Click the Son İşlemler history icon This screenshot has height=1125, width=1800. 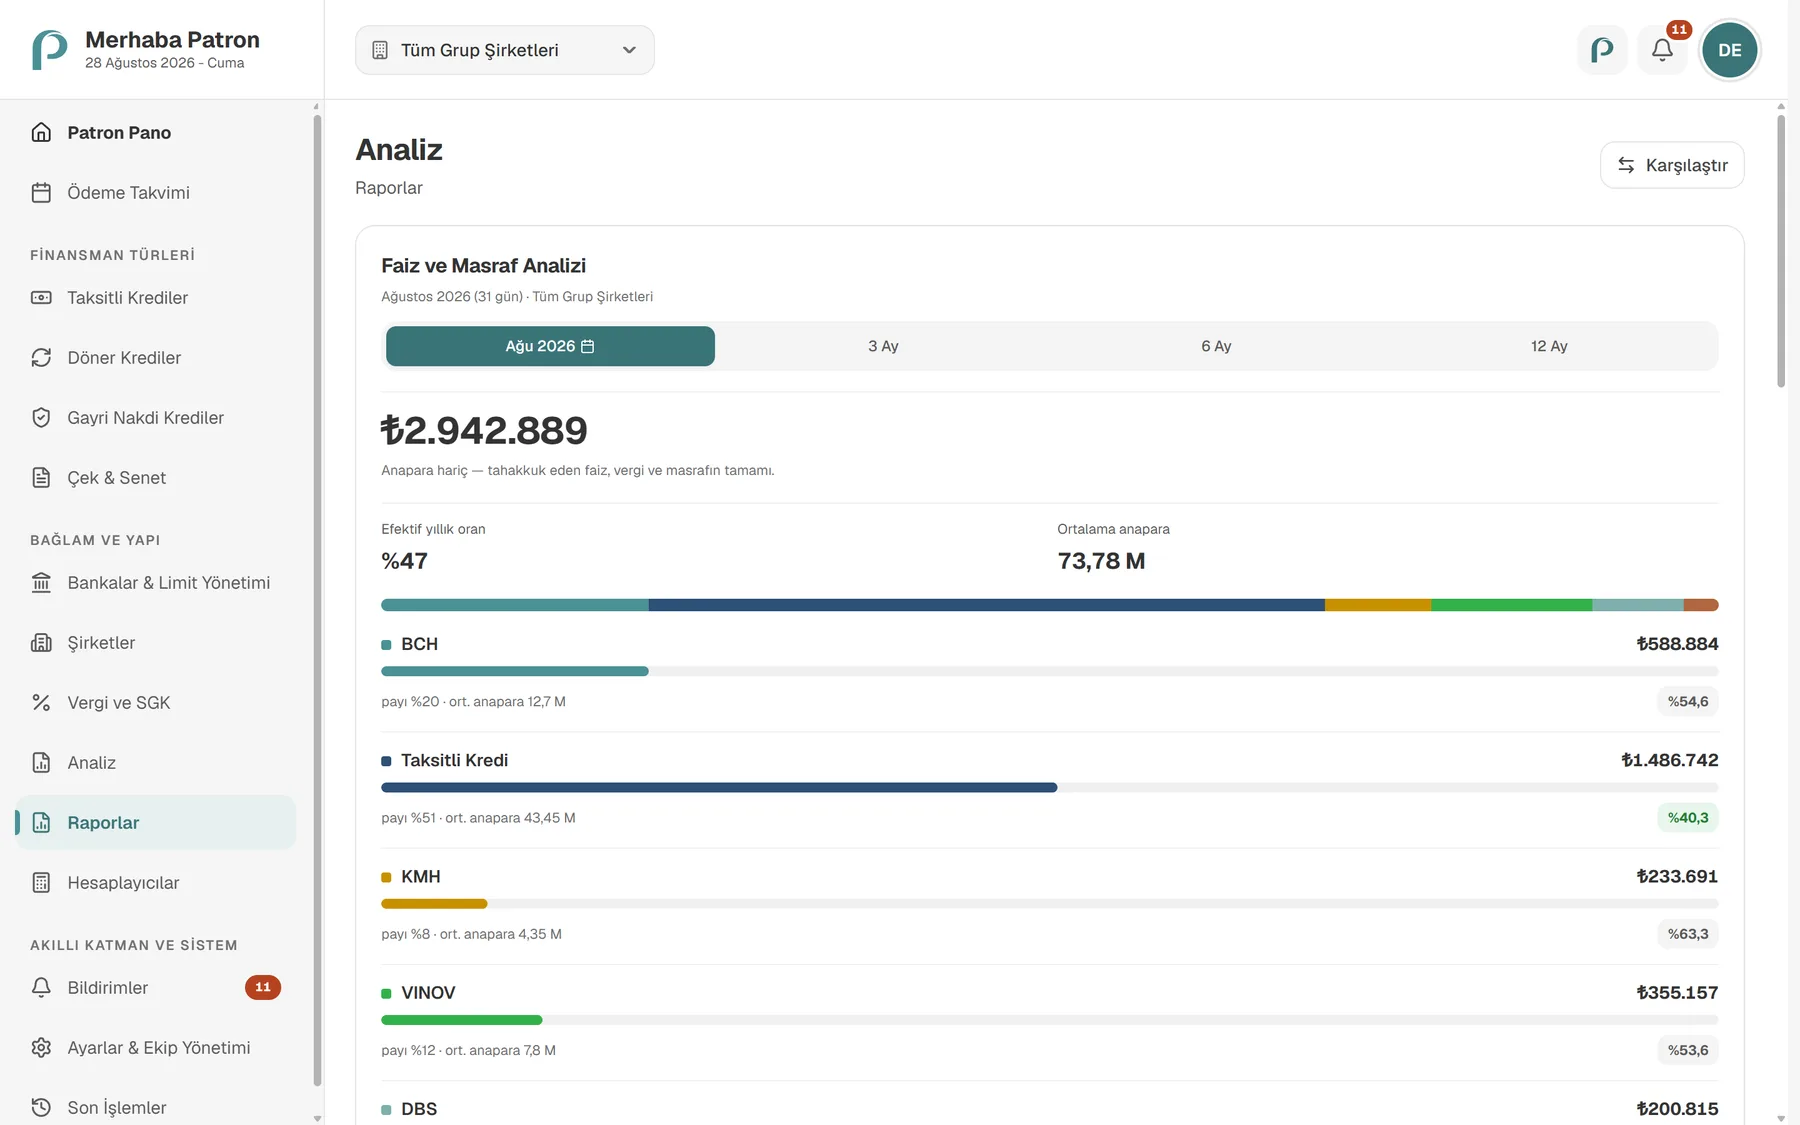(41, 1108)
